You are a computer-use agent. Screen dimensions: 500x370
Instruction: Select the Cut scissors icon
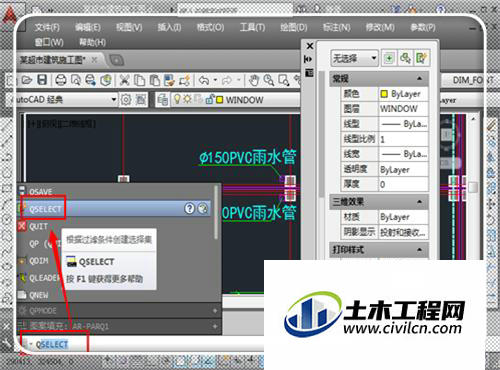(x=124, y=80)
